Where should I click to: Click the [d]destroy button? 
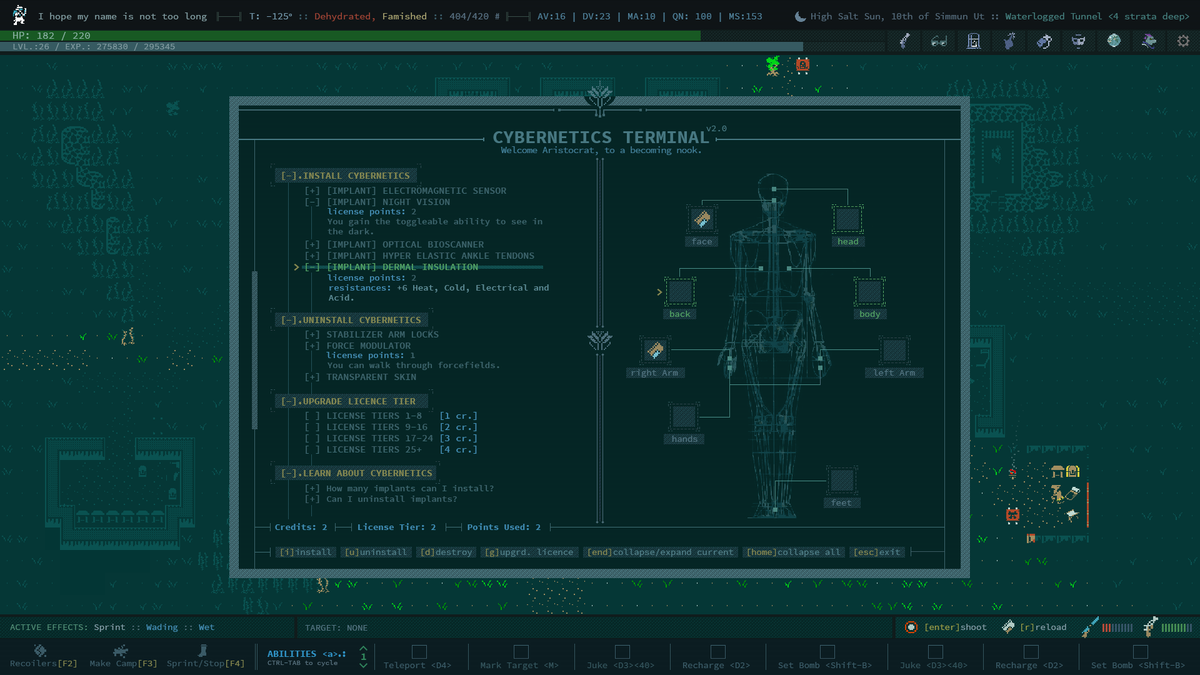[x=446, y=552]
